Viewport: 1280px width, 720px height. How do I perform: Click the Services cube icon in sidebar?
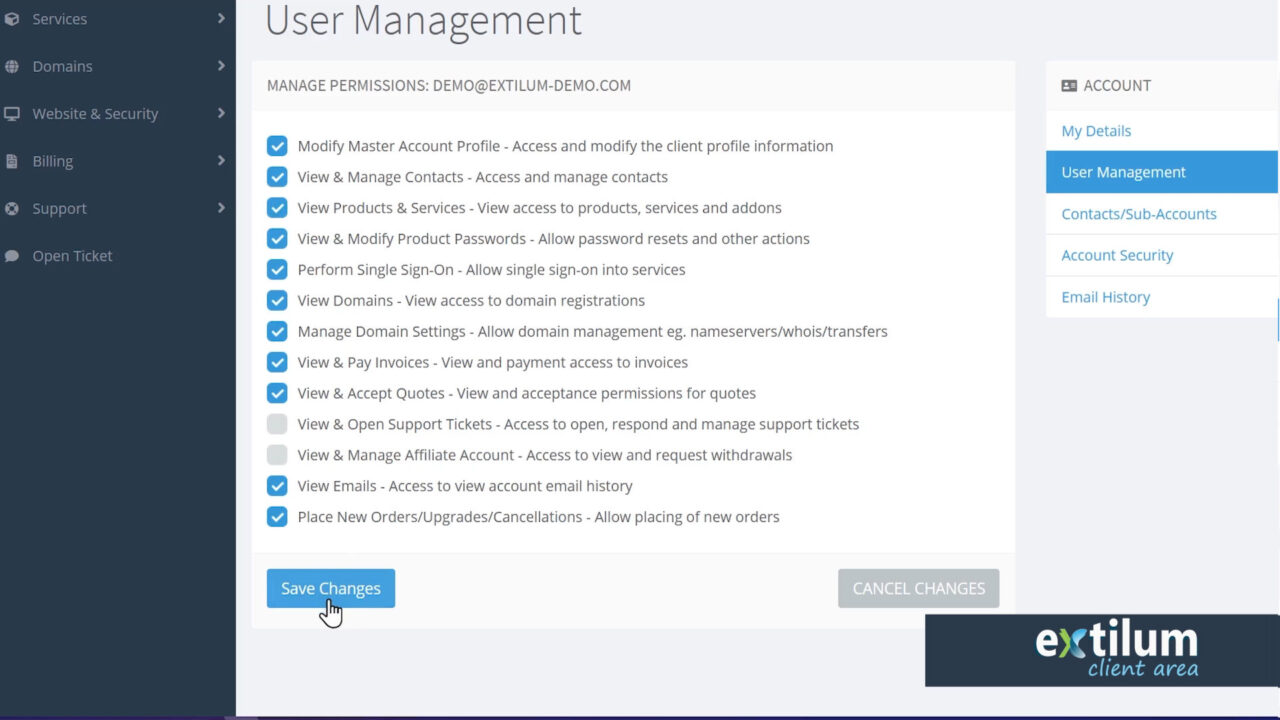(x=13, y=18)
